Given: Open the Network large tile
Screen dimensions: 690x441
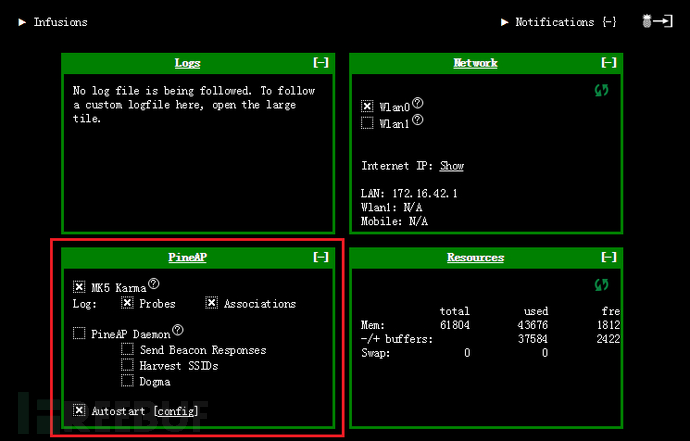Looking at the screenshot, I should click(476, 63).
